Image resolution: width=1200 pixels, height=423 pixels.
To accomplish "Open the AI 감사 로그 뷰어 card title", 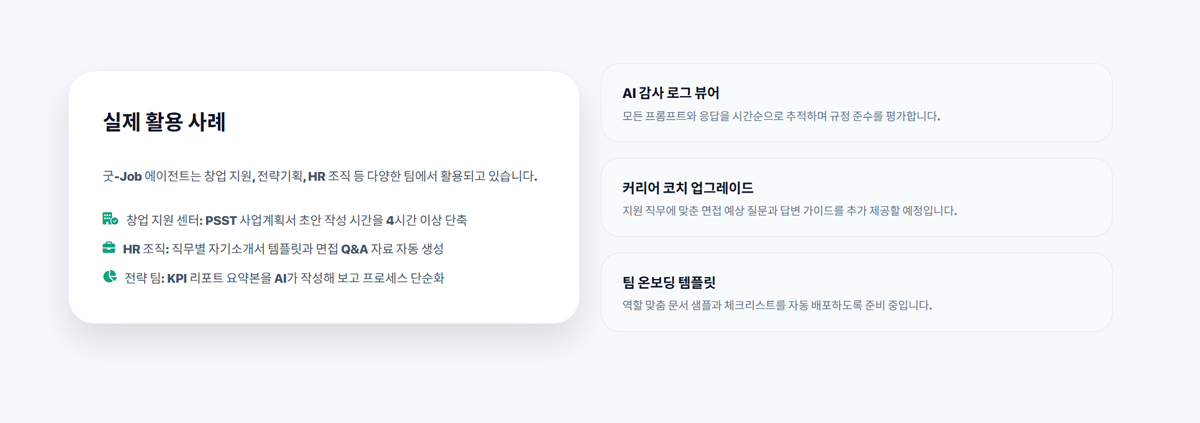I will 670,93.
